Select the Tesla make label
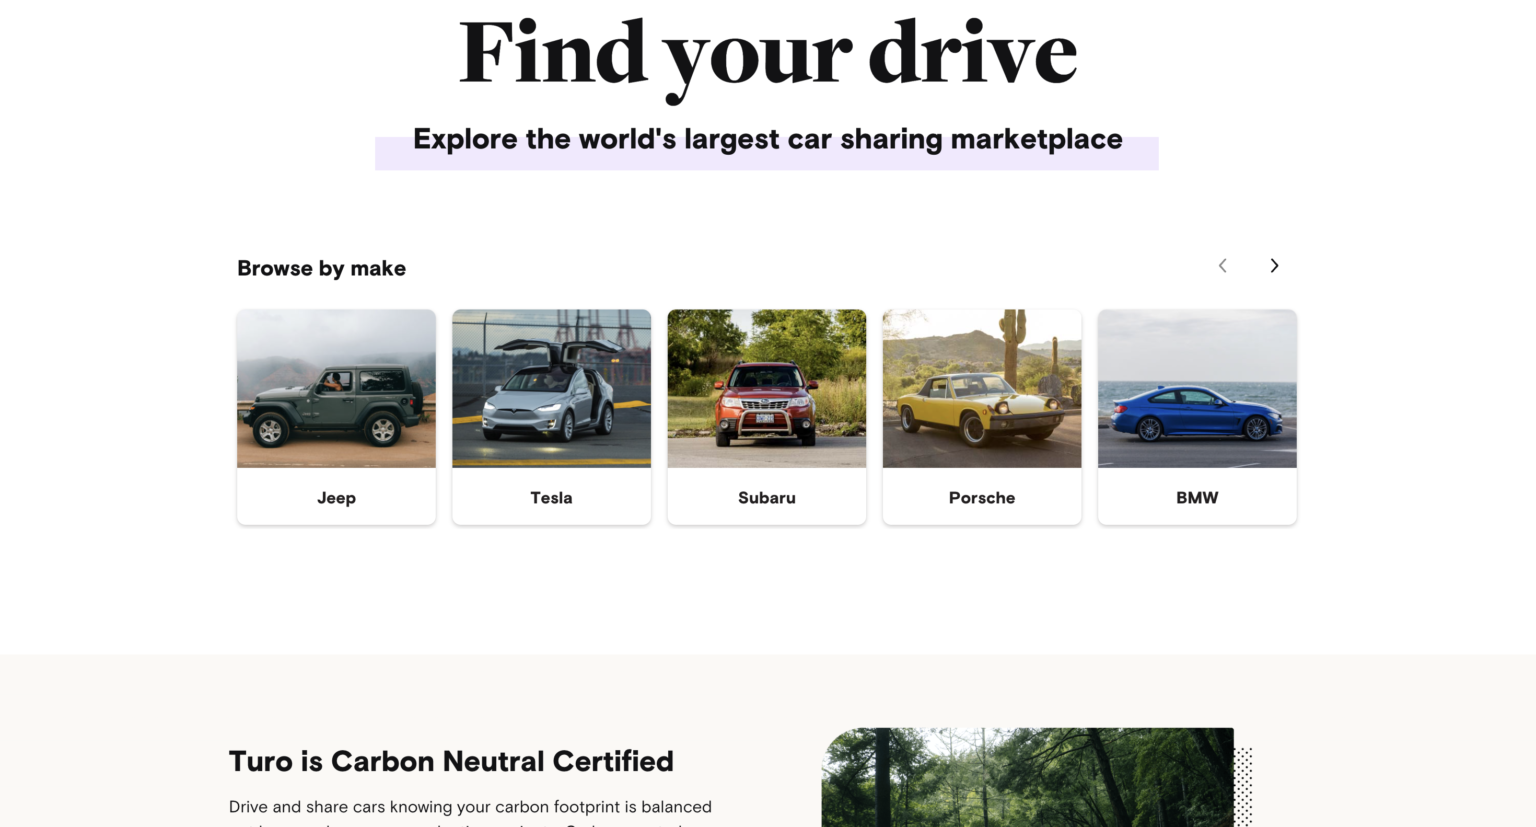This screenshot has height=827, width=1536. [551, 498]
